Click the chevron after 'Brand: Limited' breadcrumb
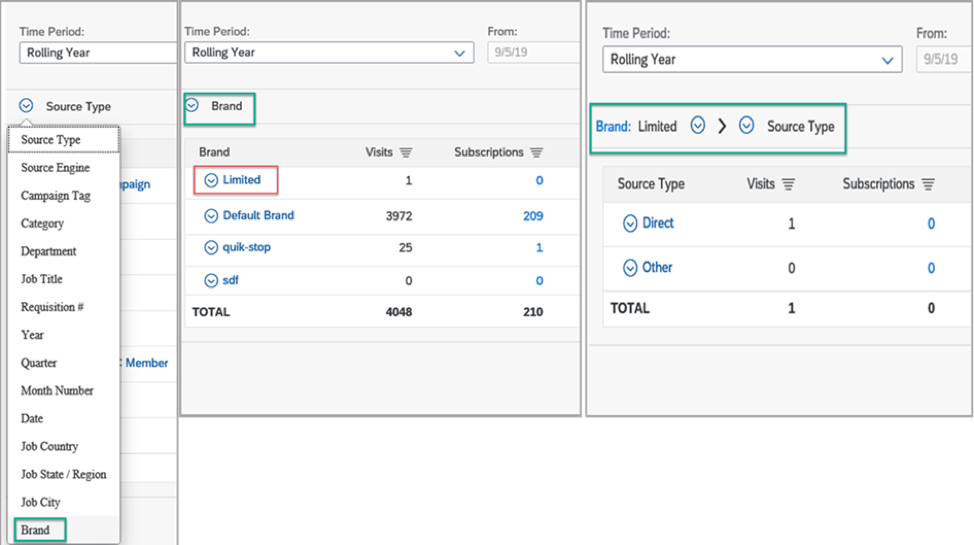Screen dimensions: 974x545 [698, 126]
